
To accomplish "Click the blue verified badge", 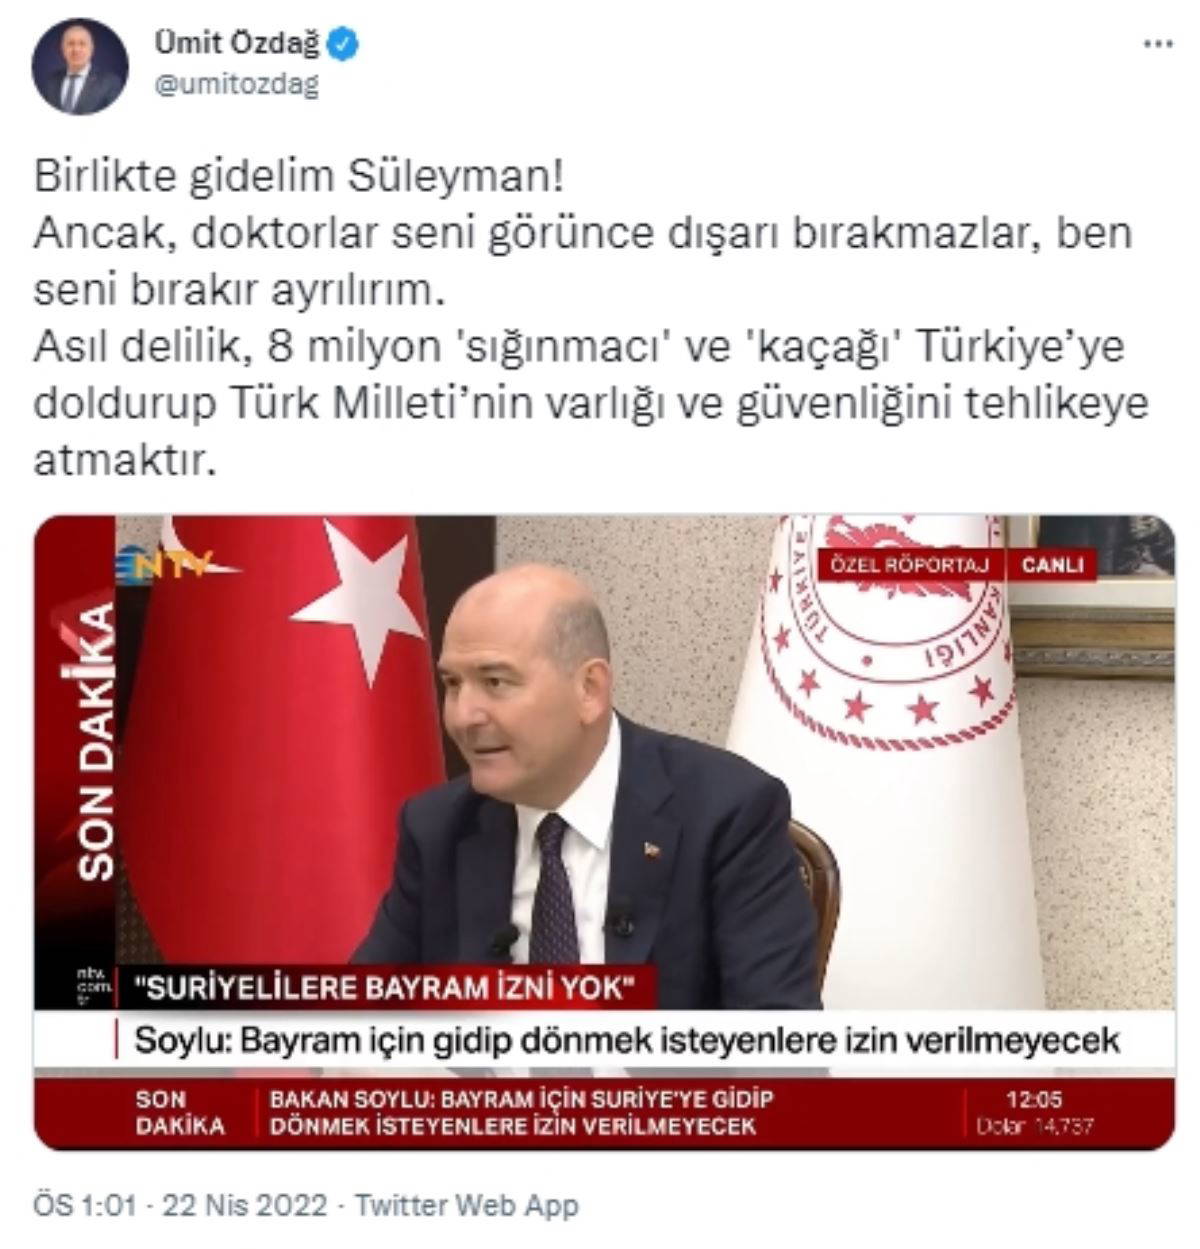I will tap(346, 44).
